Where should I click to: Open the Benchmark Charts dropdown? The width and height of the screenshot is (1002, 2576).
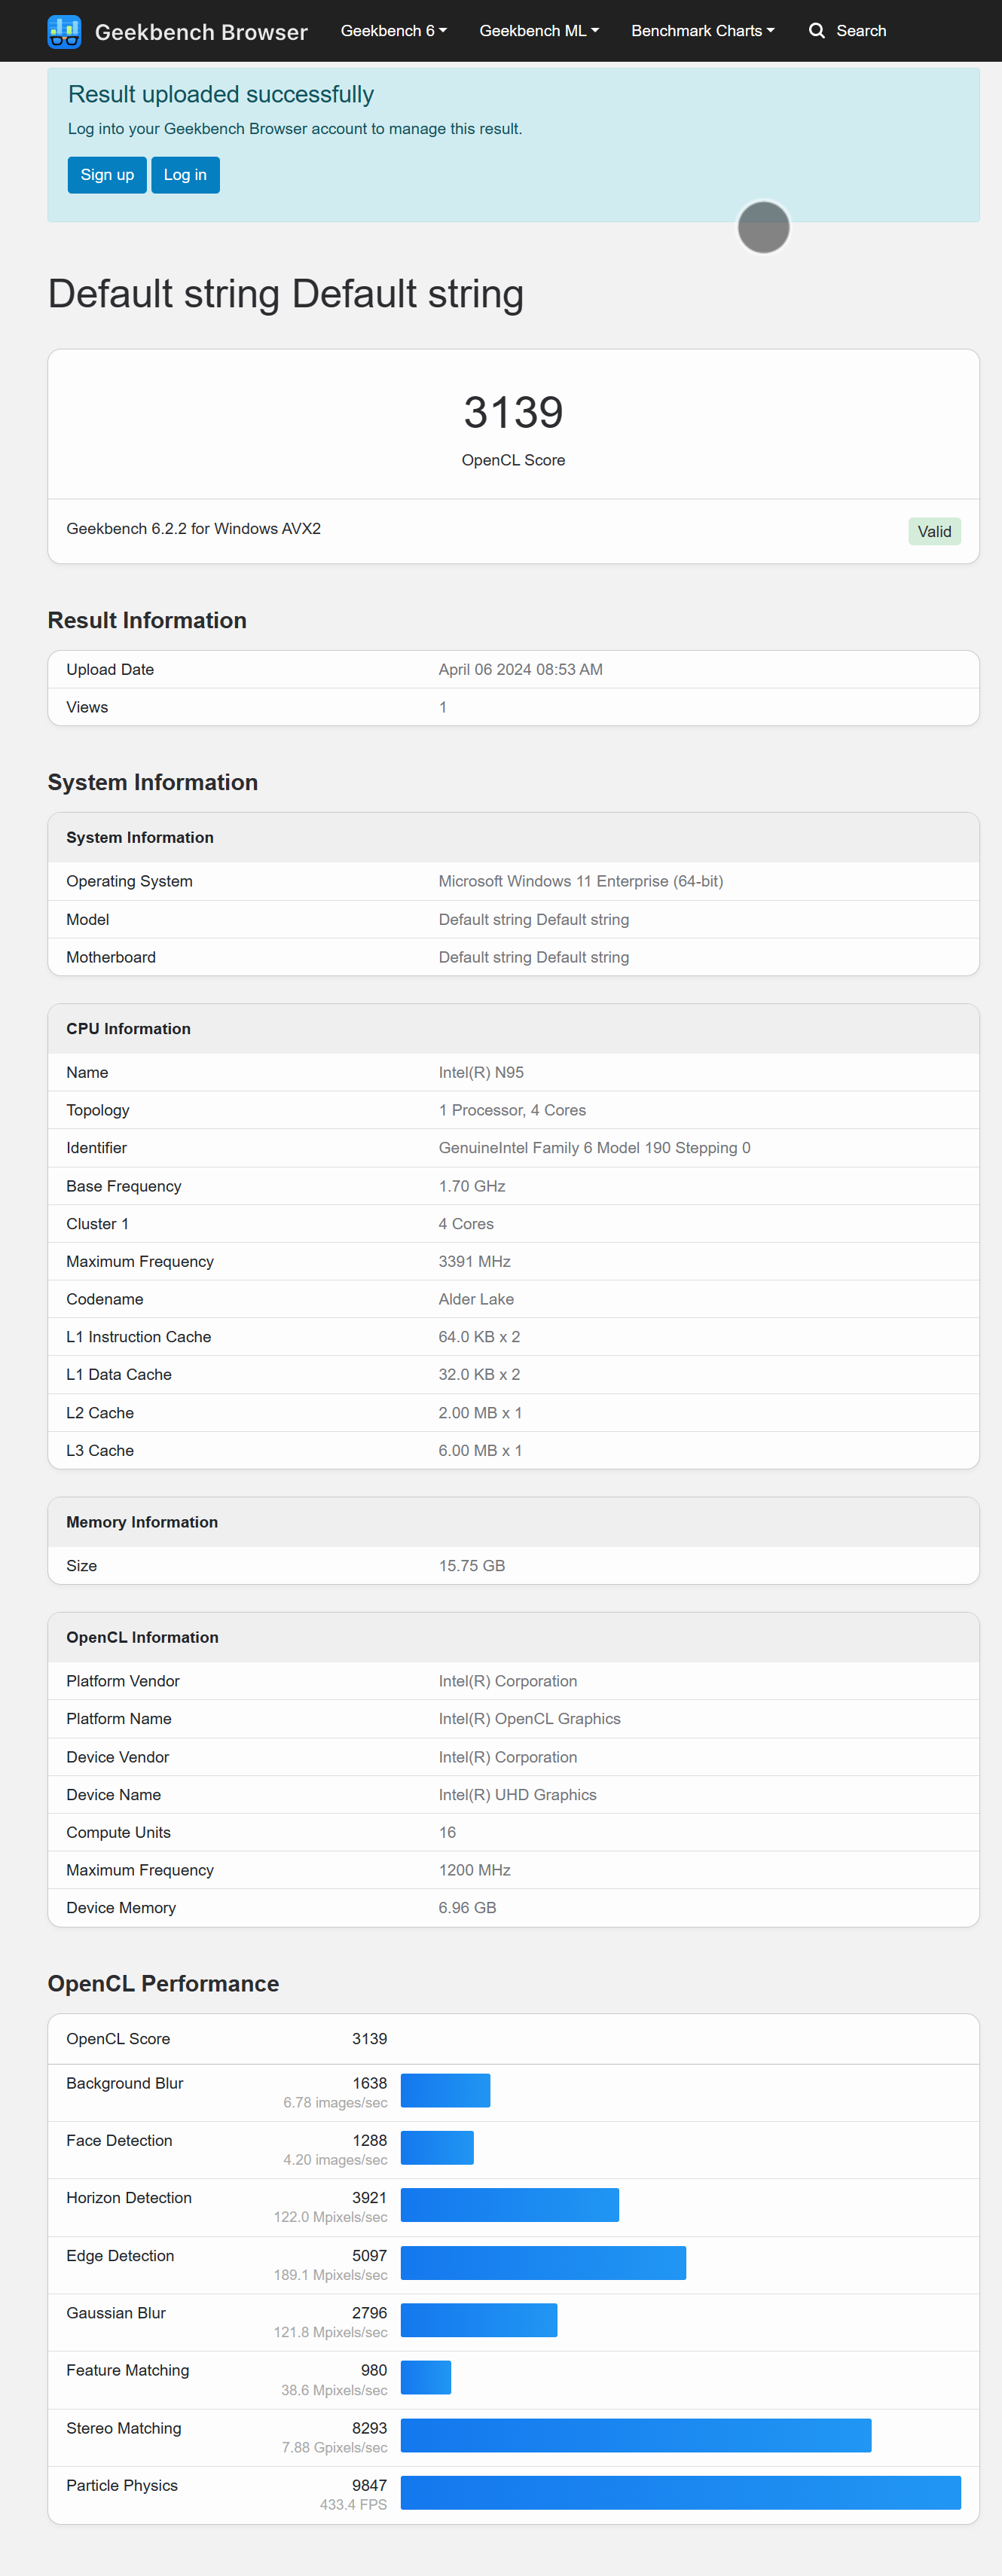point(703,31)
